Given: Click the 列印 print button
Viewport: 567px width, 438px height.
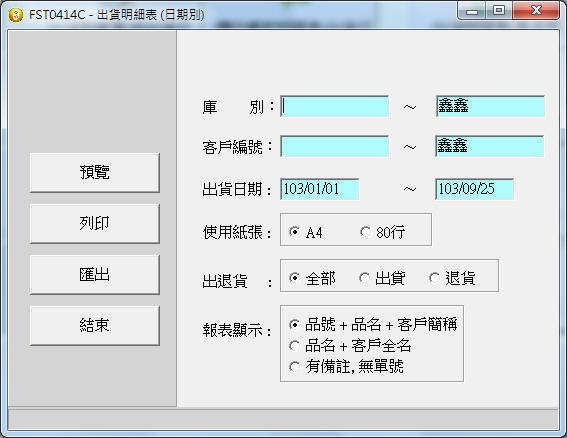Looking at the screenshot, I should [95, 223].
